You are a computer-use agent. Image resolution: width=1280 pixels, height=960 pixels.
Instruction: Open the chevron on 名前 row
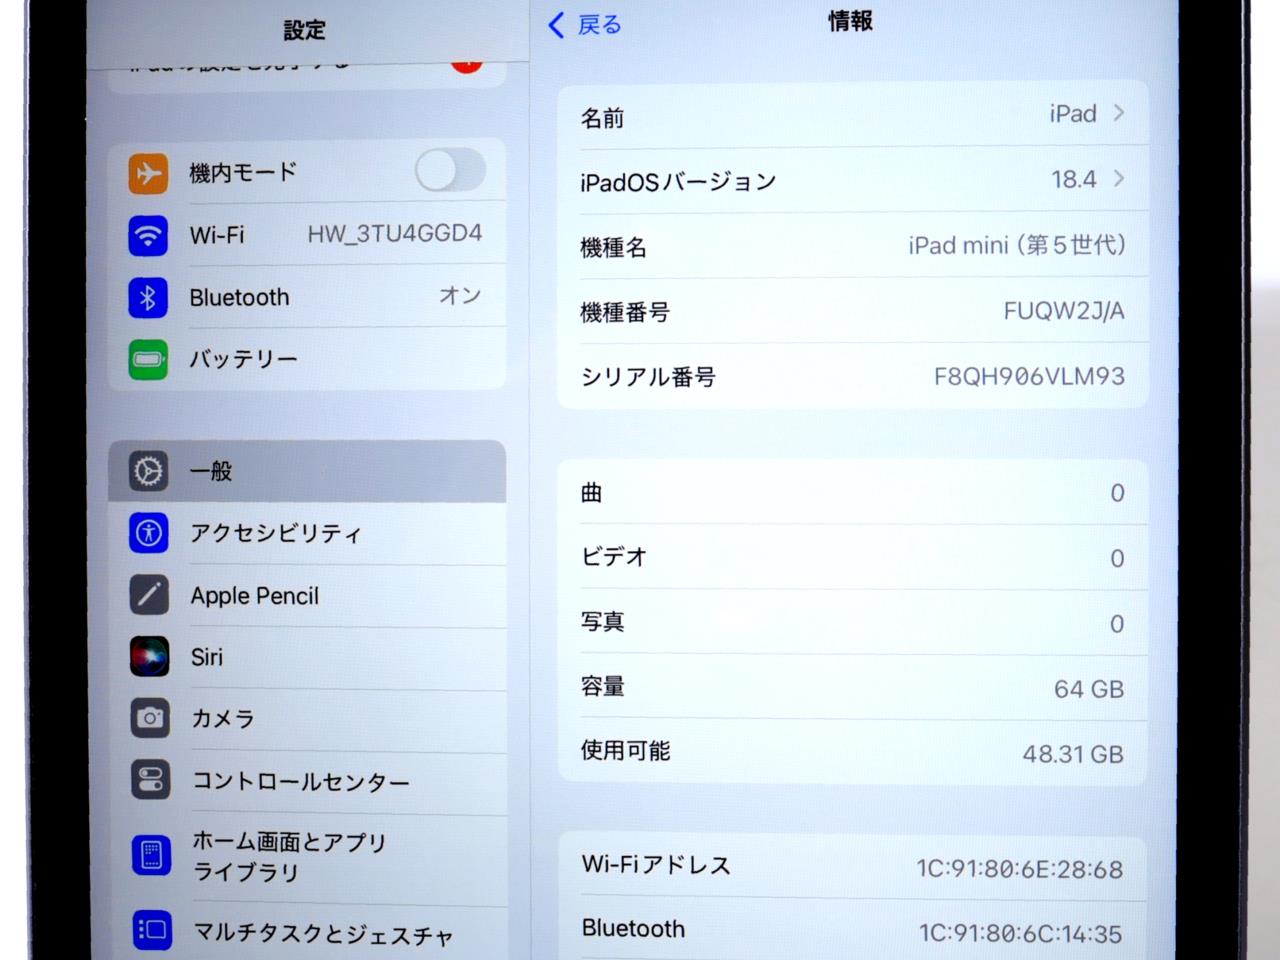[1119, 113]
